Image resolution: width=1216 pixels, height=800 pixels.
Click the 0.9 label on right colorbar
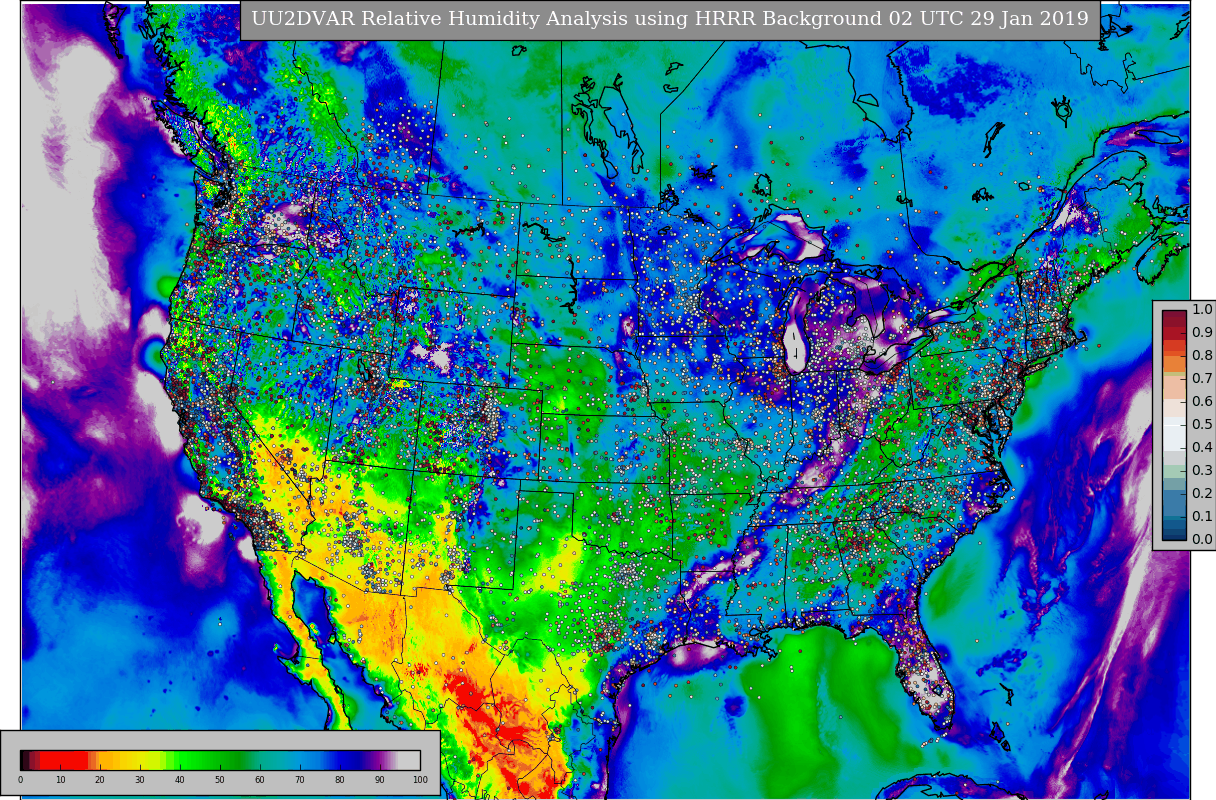point(1202,333)
